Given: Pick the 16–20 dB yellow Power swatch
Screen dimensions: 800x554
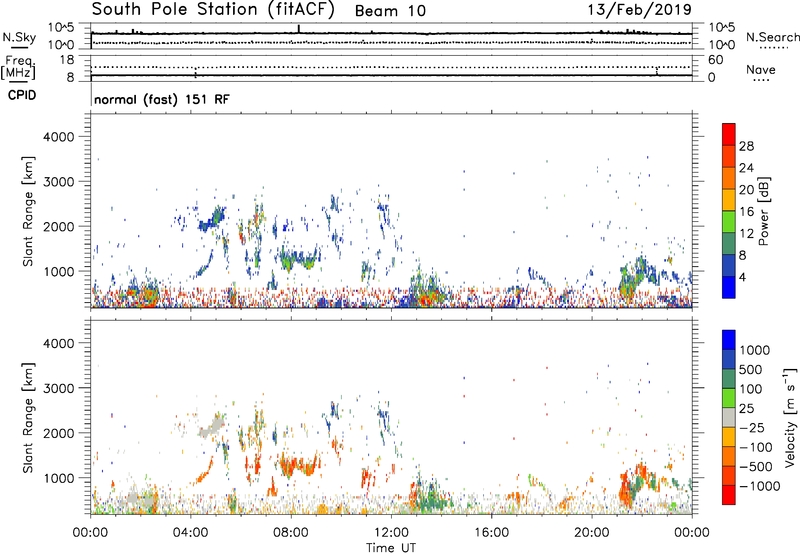Looking at the screenshot, I should click(x=729, y=200).
